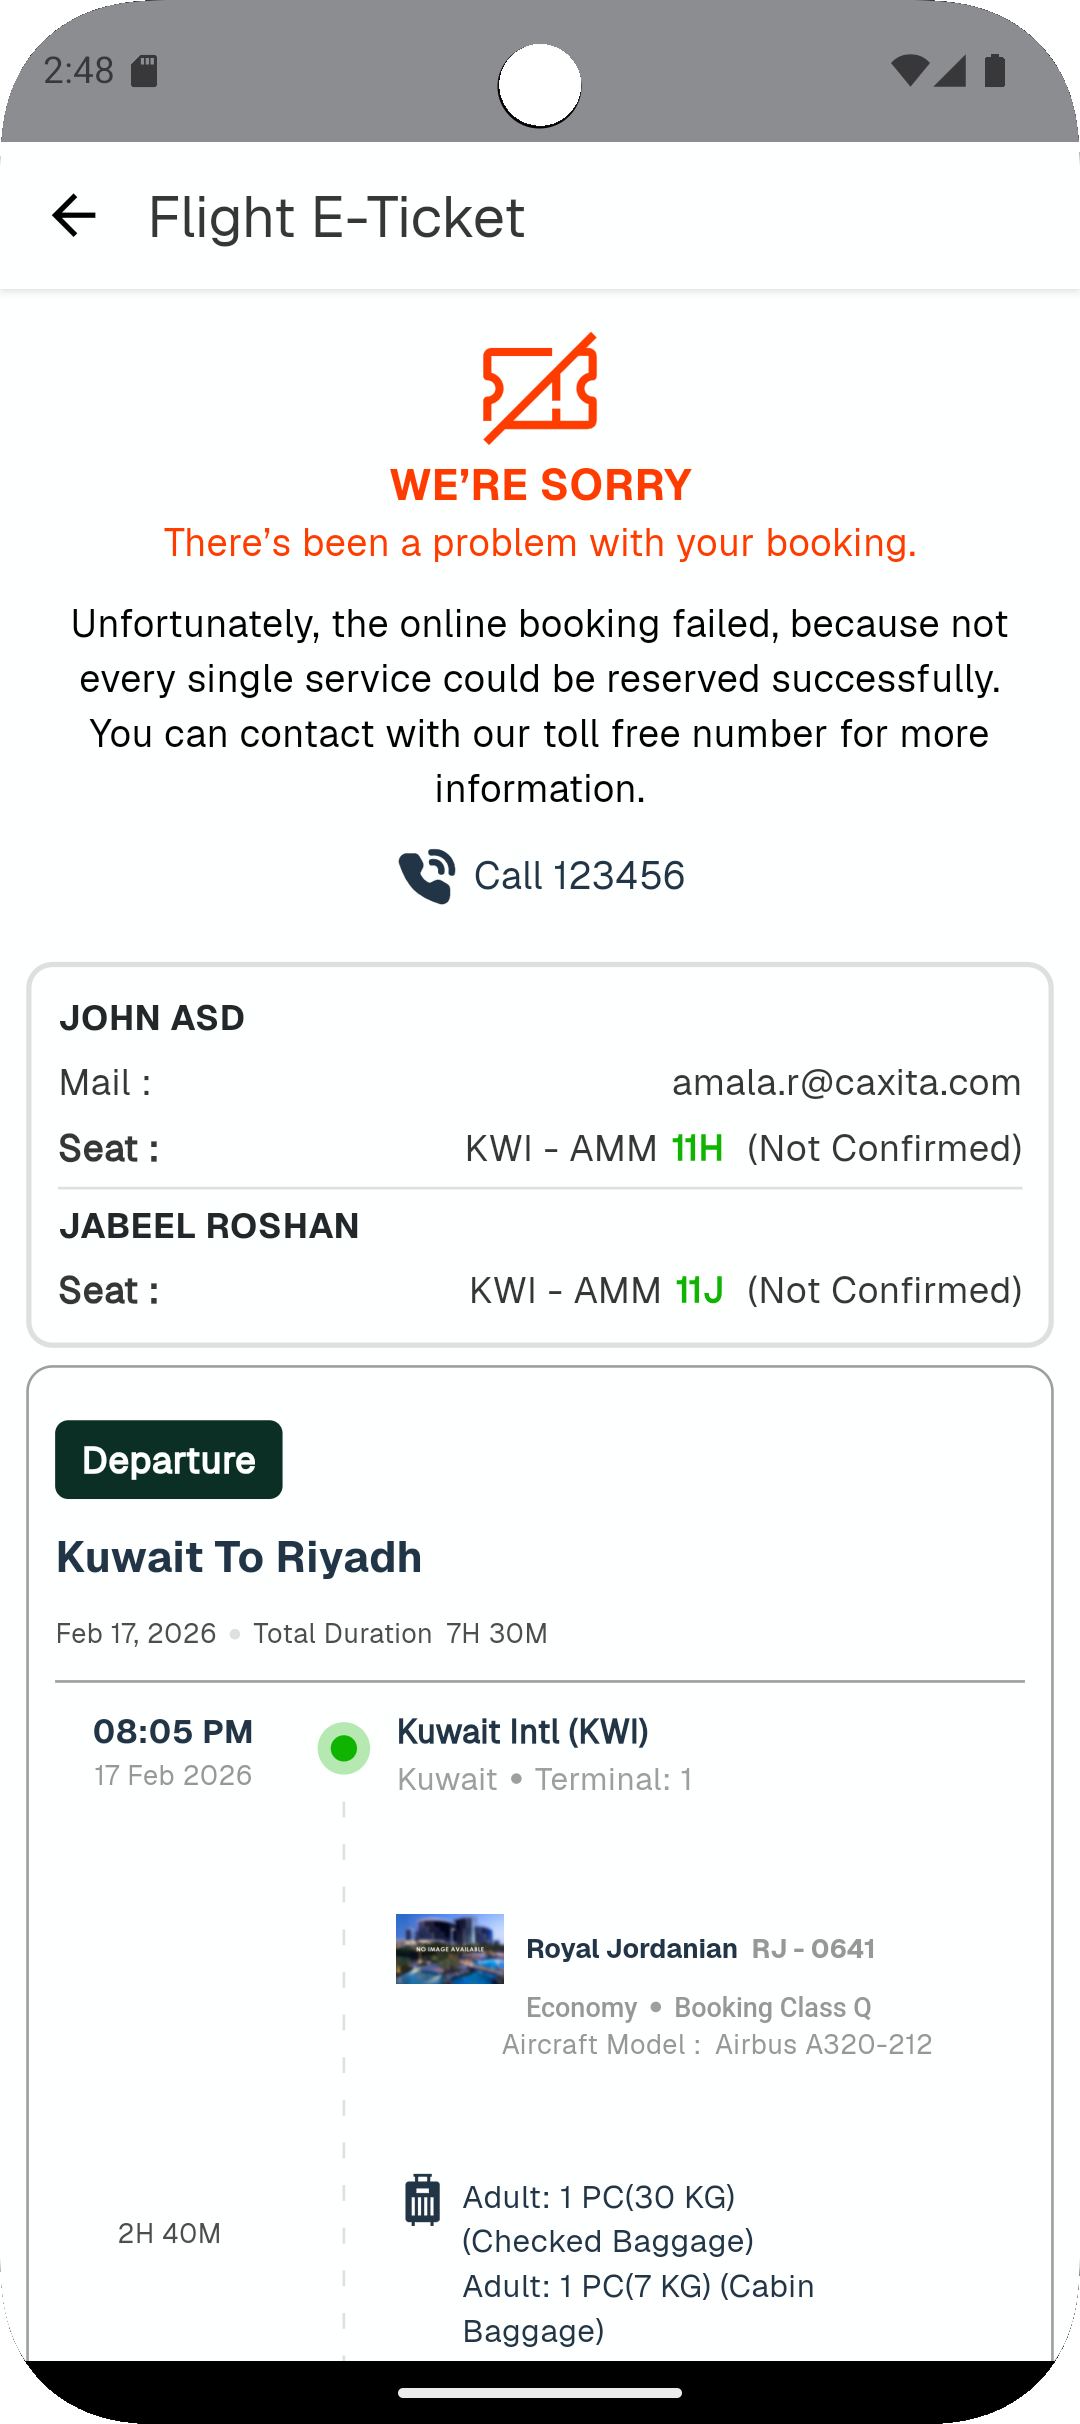
Task: Select passenger name JOHN ASD
Action: pos(152,1018)
